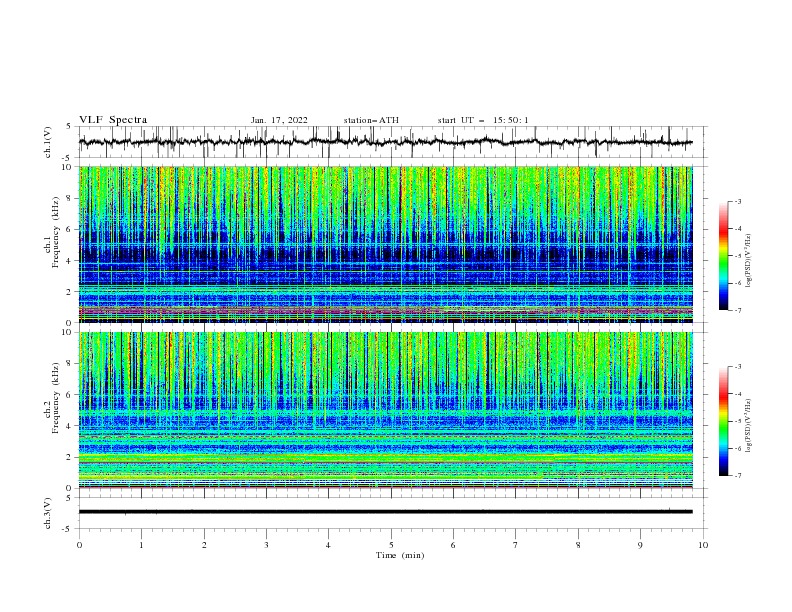Viewport: 792px width, 612px height.
Task: Click the ch.3 flat voltage trace
Action: pos(386,512)
